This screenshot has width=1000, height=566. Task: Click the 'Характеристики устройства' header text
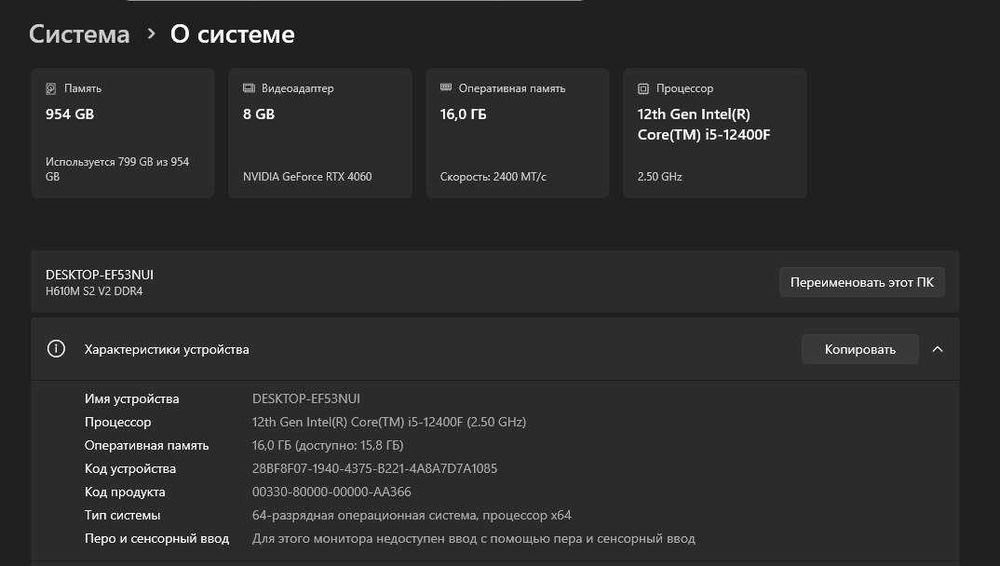(166, 350)
